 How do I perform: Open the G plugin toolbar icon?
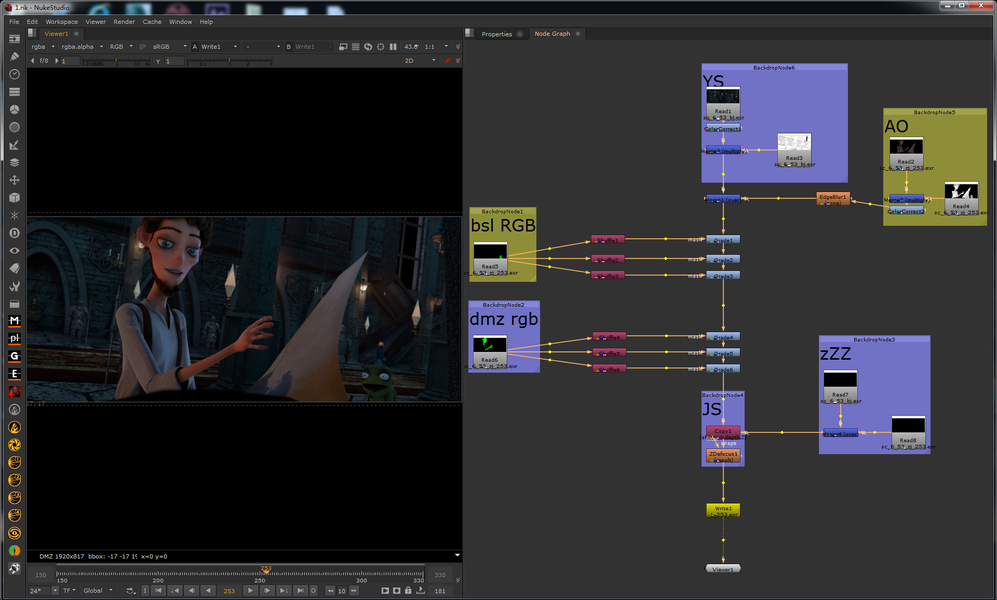[x=14, y=356]
